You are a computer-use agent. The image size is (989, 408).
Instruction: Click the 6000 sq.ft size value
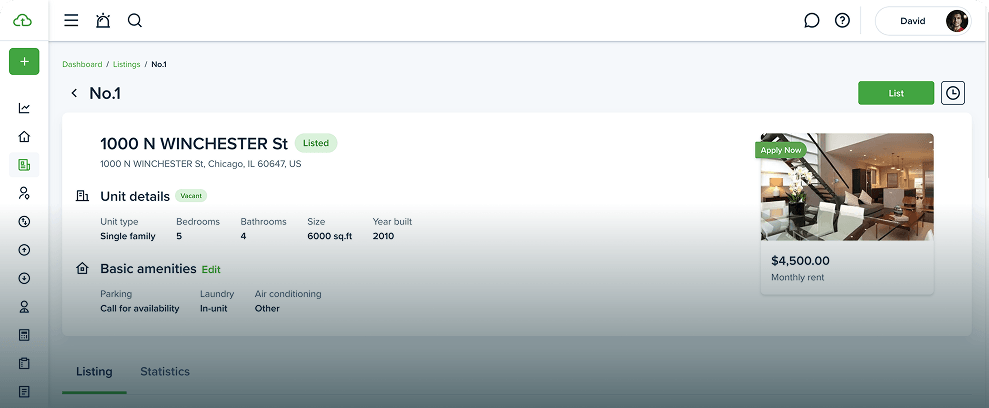point(330,236)
